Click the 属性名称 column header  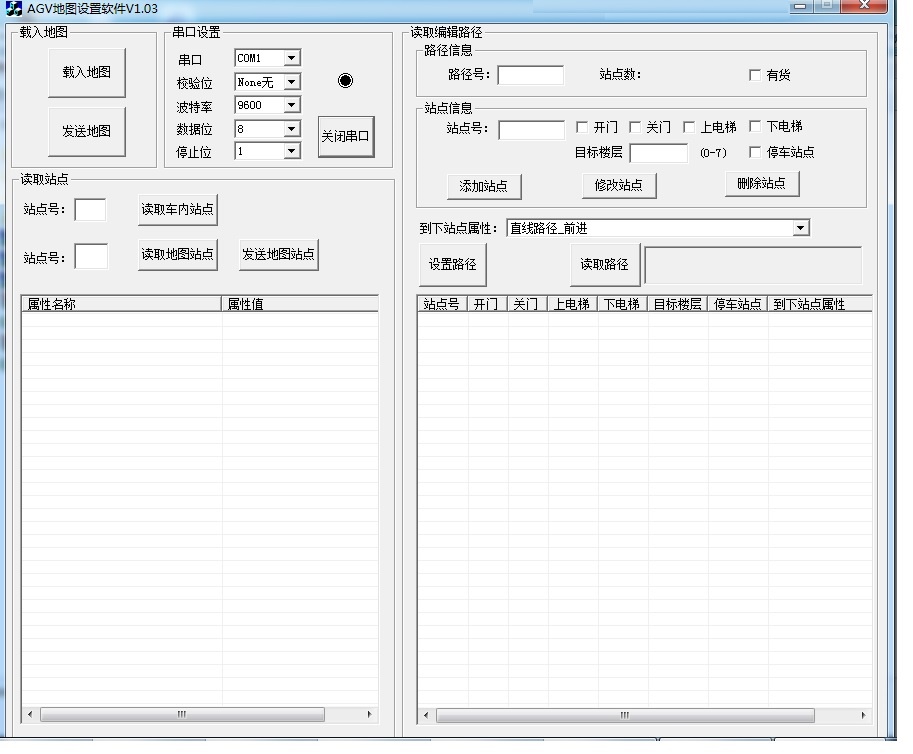coord(120,304)
